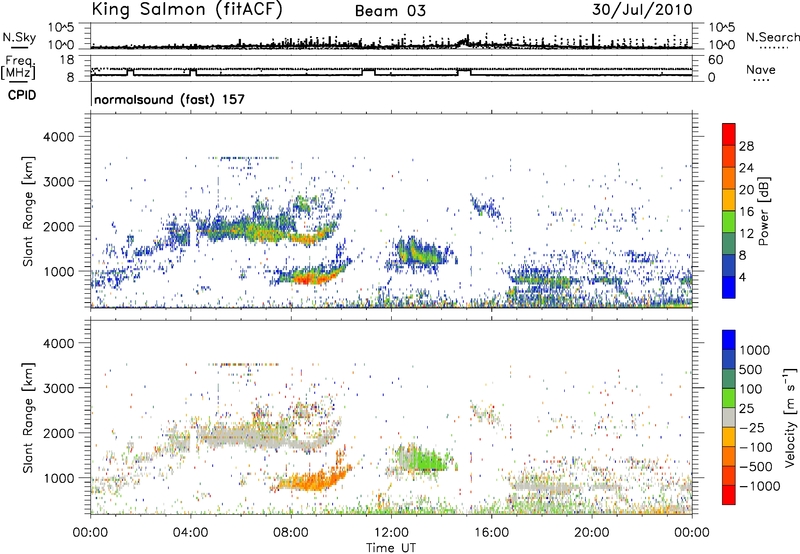Click the '08:00' time axis tick label
This screenshot has height=554, width=800.
[291, 533]
